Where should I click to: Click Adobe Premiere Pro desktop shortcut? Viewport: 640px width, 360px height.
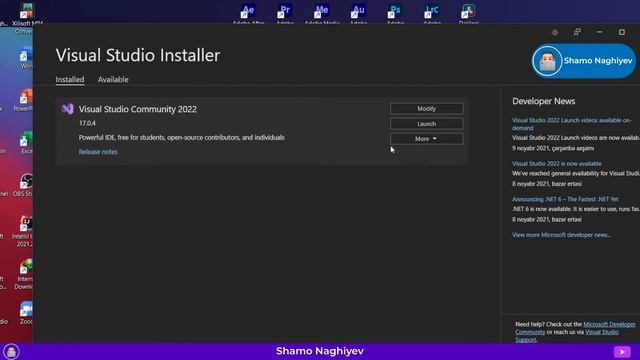coord(285,14)
